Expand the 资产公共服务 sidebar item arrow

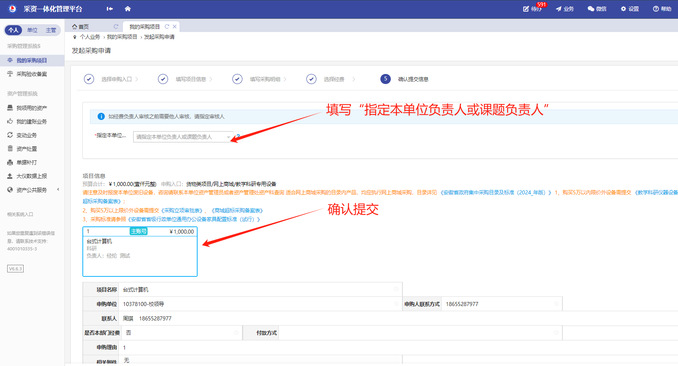pyautogui.click(x=58, y=189)
